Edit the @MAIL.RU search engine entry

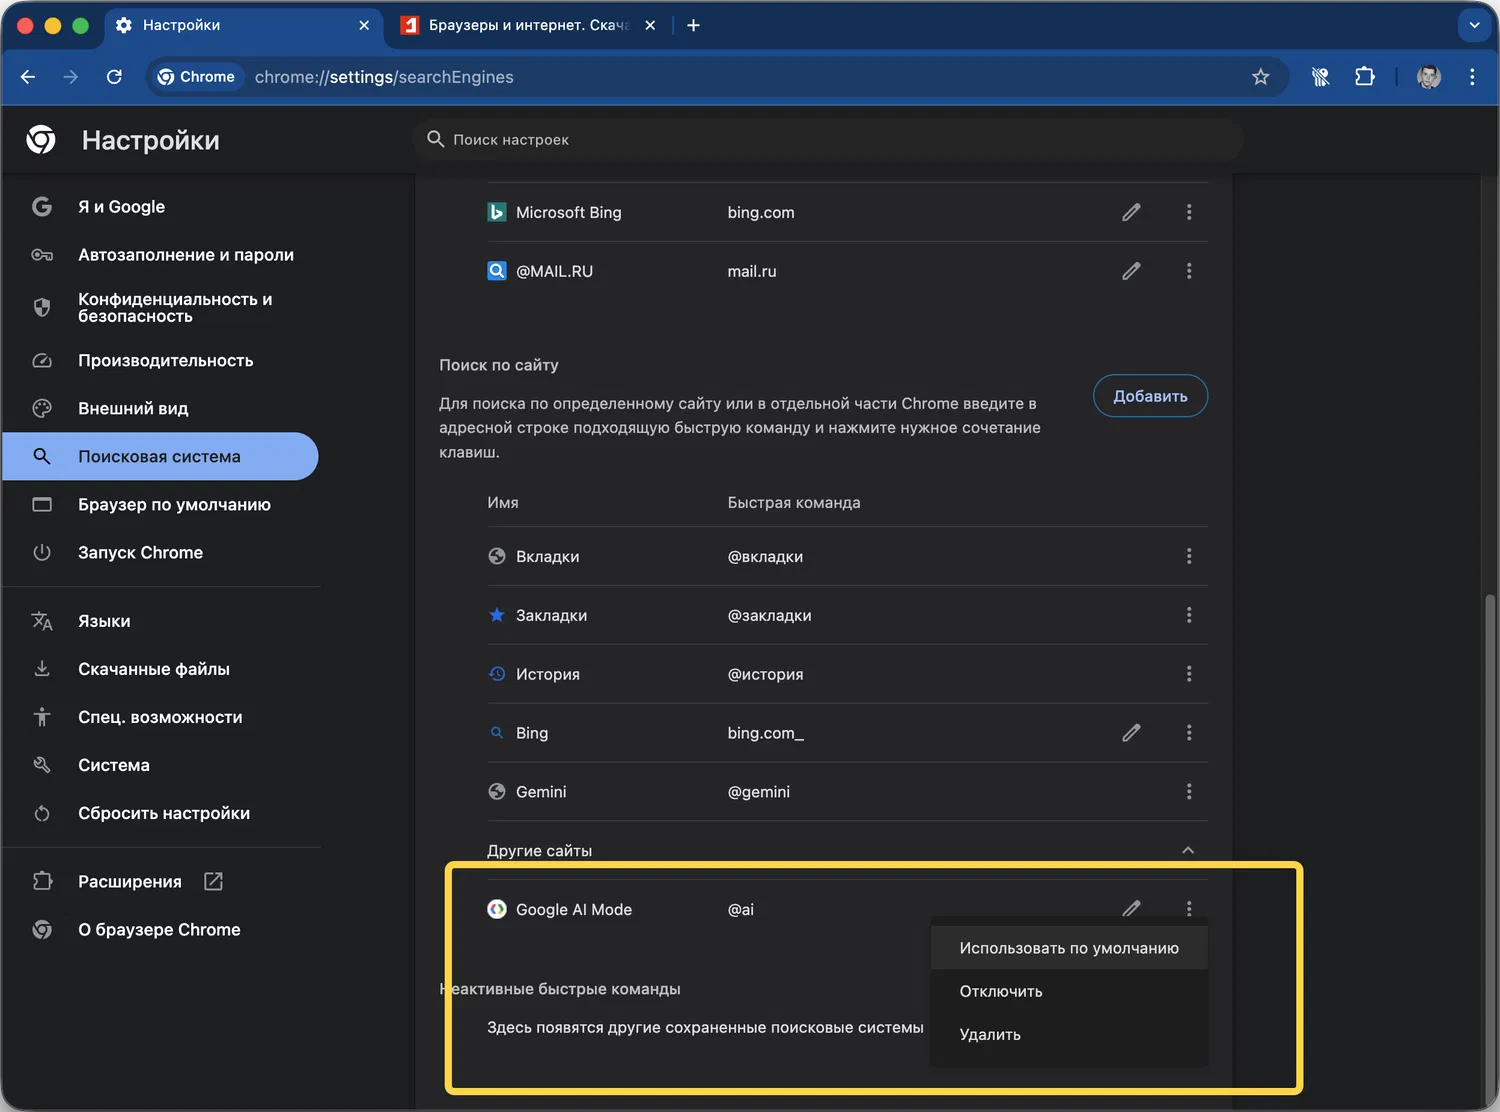coord(1131,271)
